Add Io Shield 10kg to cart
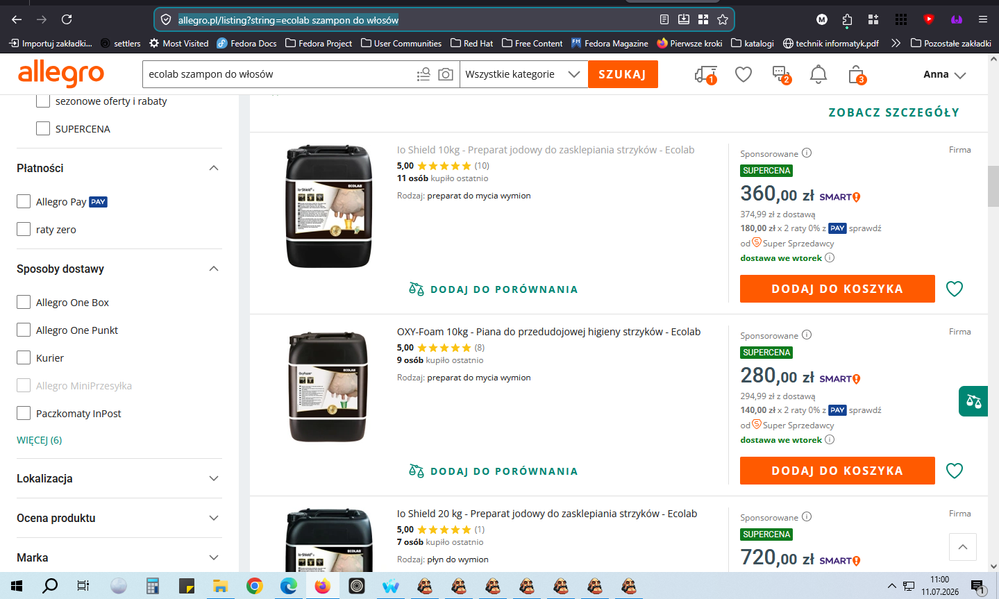 [837, 289]
